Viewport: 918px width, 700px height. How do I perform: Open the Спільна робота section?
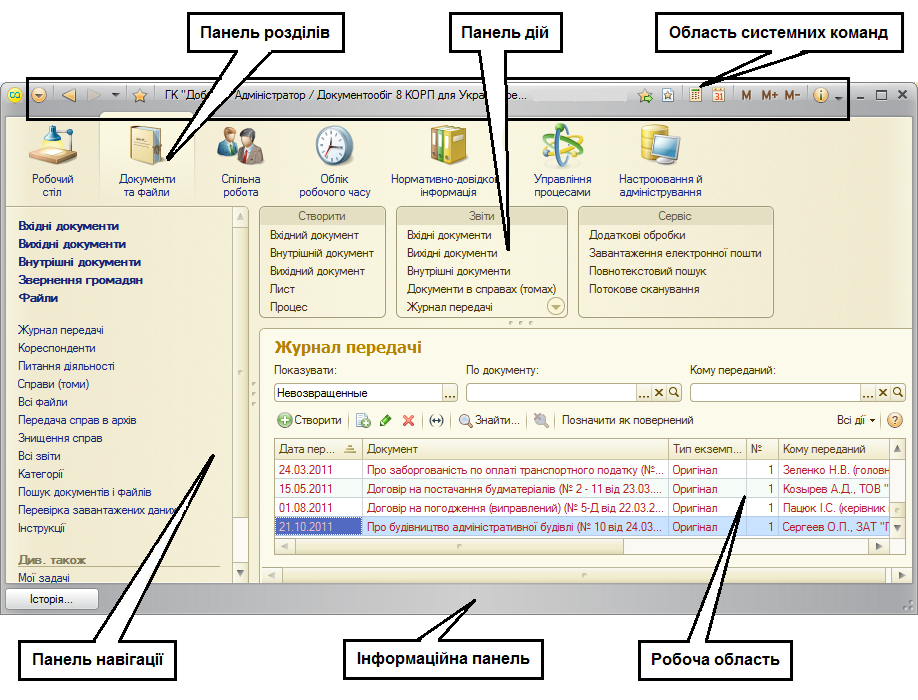(241, 160)
